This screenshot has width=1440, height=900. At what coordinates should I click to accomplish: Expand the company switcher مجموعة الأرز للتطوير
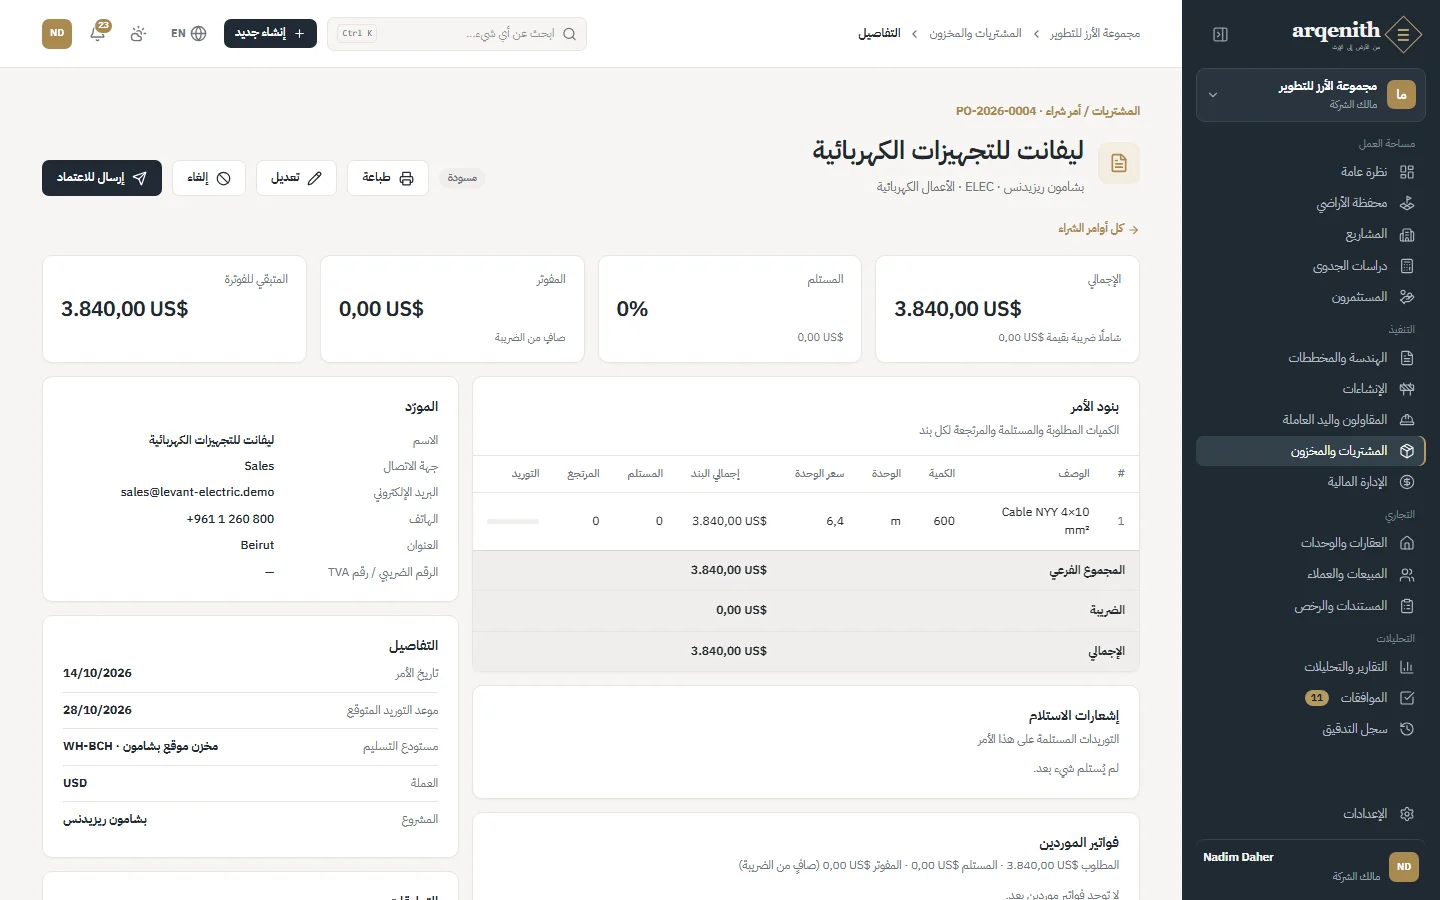[x=1311, y=95]
